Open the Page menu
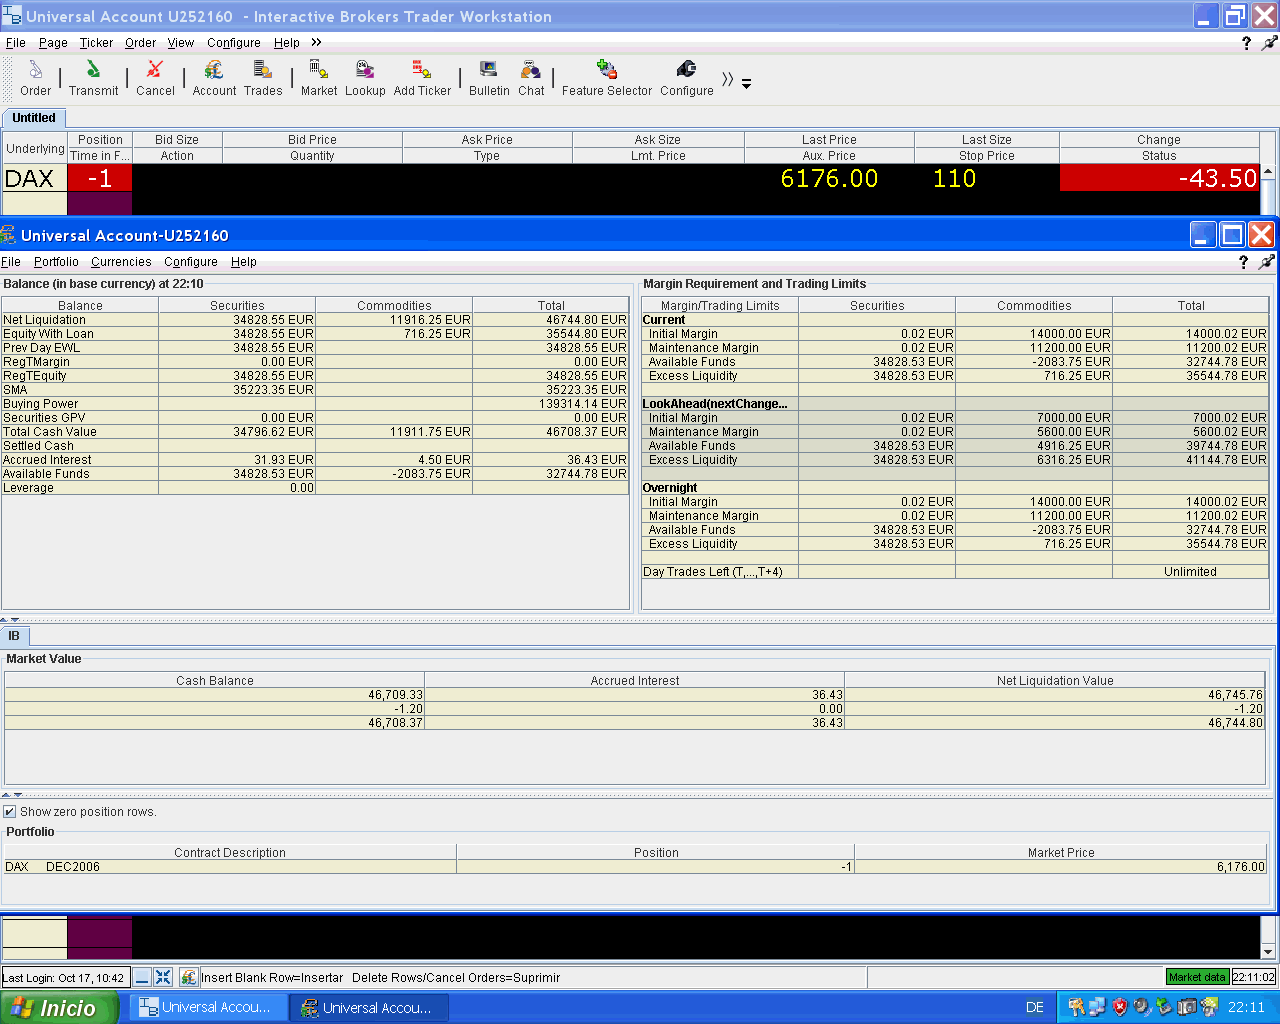Viewport: 1280px width, 1024px height. pyautogui.click(x=53, y=43)
